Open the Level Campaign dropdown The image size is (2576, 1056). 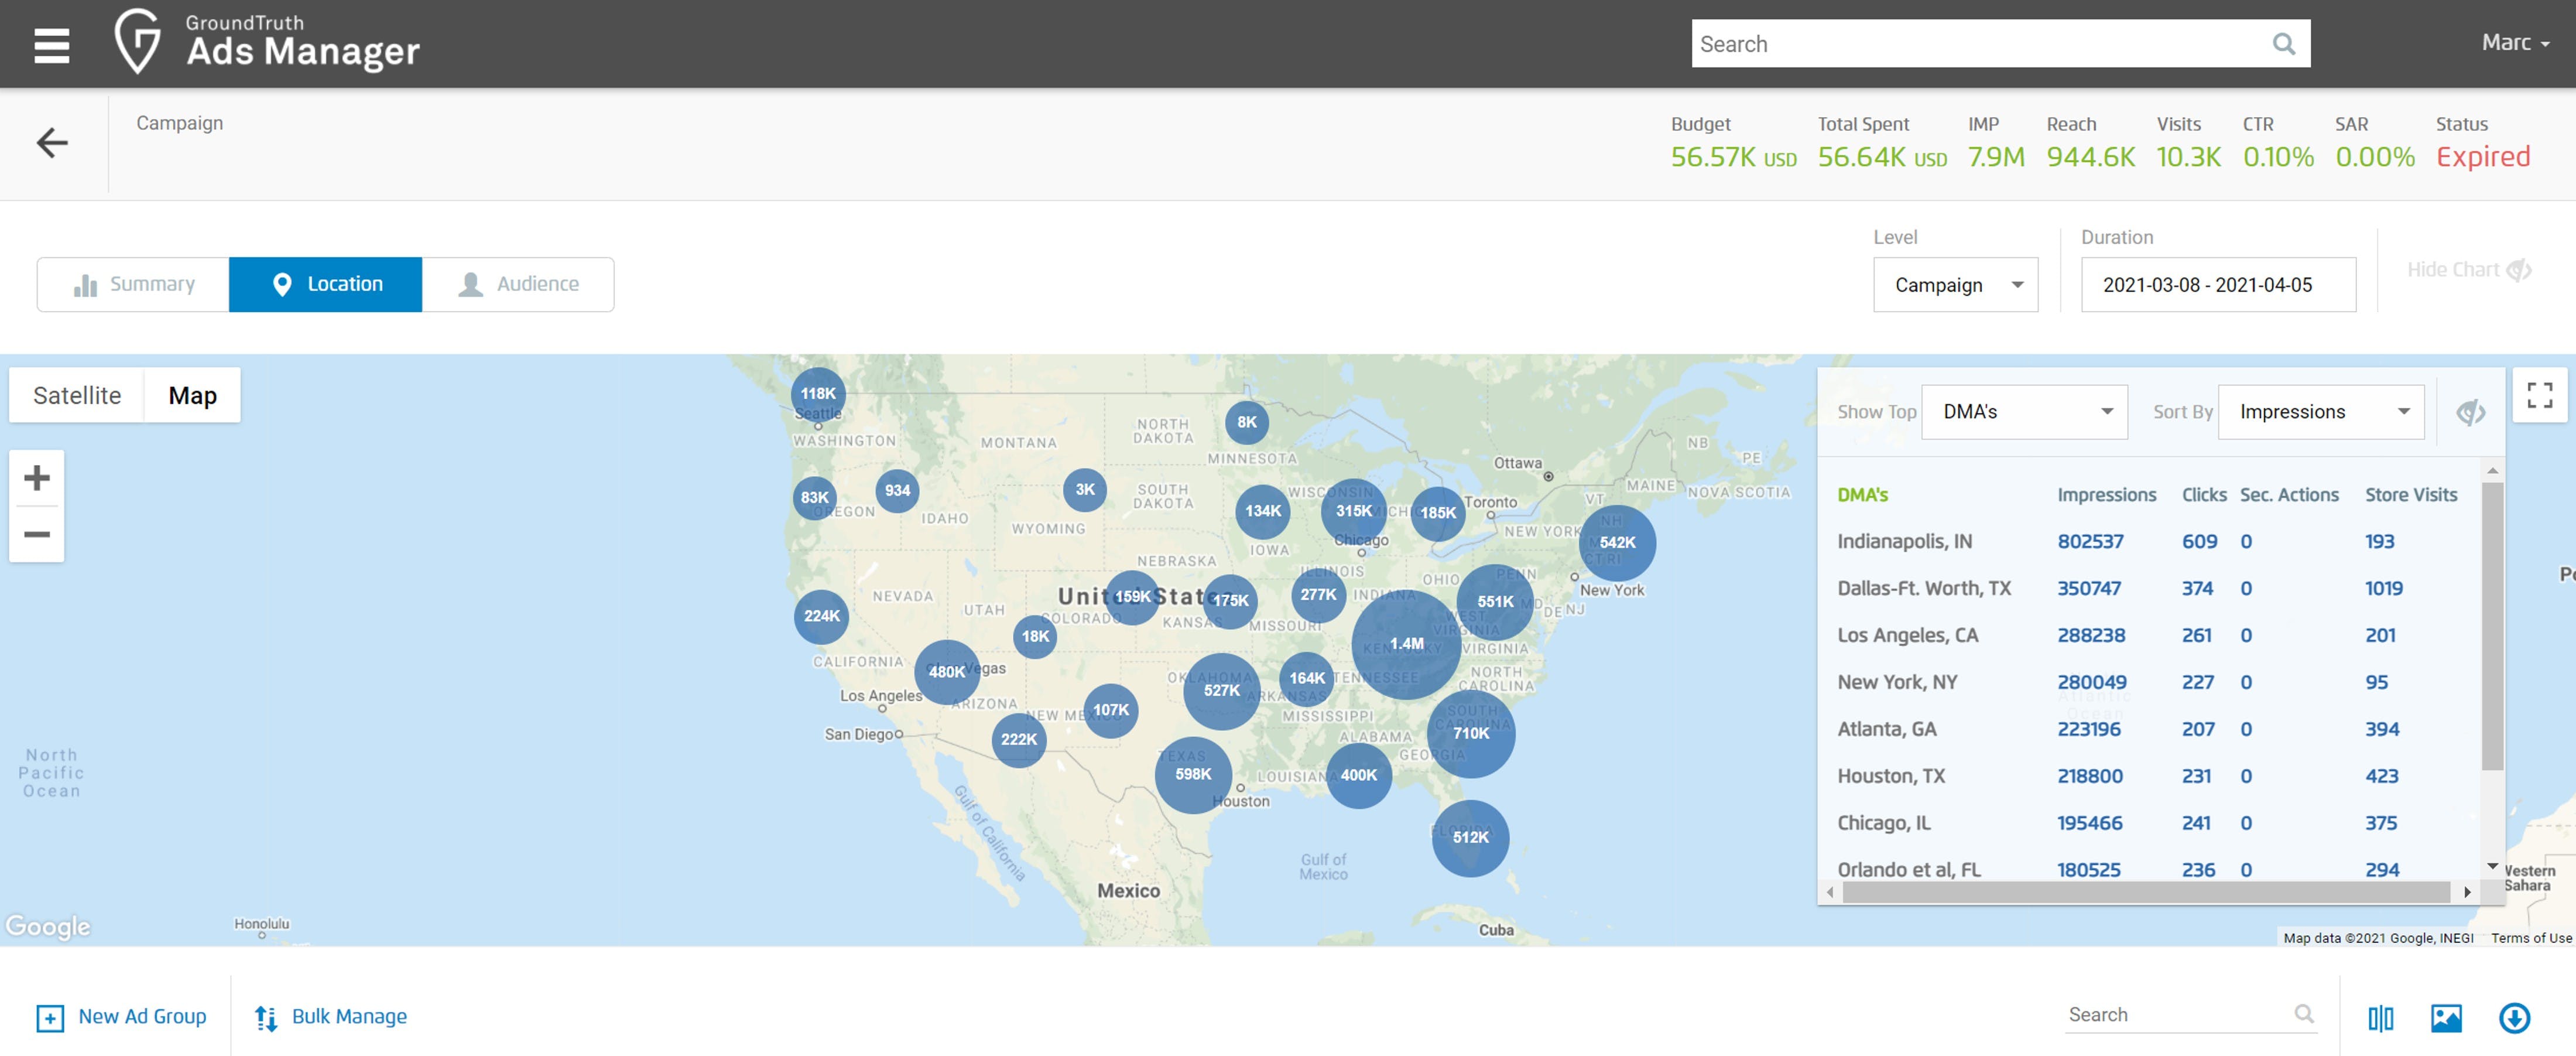tap(1955, 285)
